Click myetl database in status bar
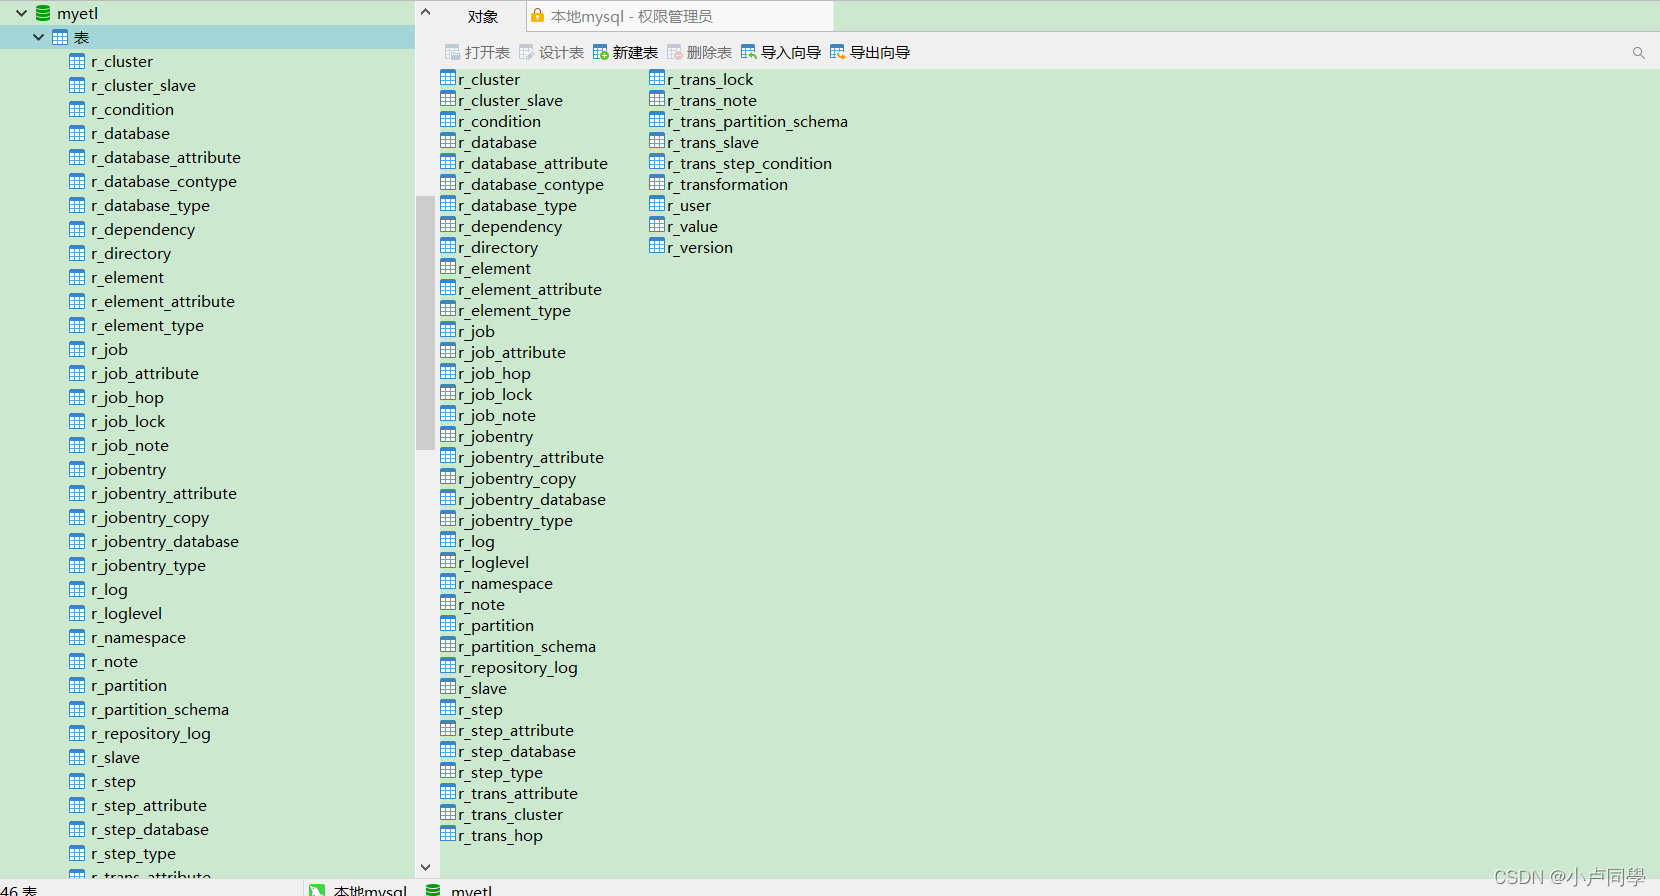The image size is (1660, 896). [x=459, y=890]
